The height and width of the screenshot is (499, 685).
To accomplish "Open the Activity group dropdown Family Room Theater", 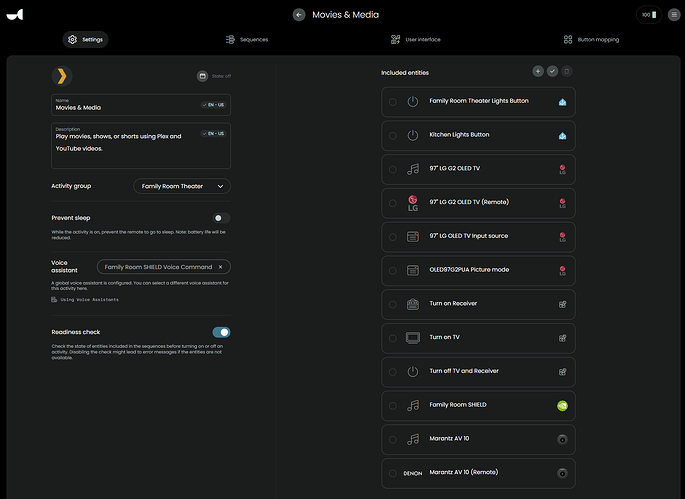I will [182, 186].
